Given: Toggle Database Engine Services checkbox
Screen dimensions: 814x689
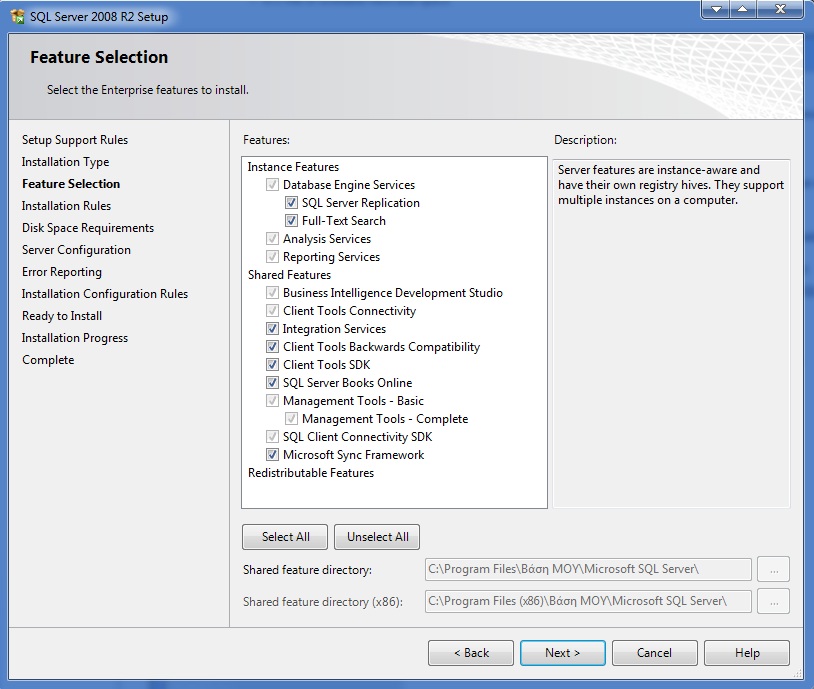Looking at the screenshot, I should pyautogui.click(x=272, y=185).
